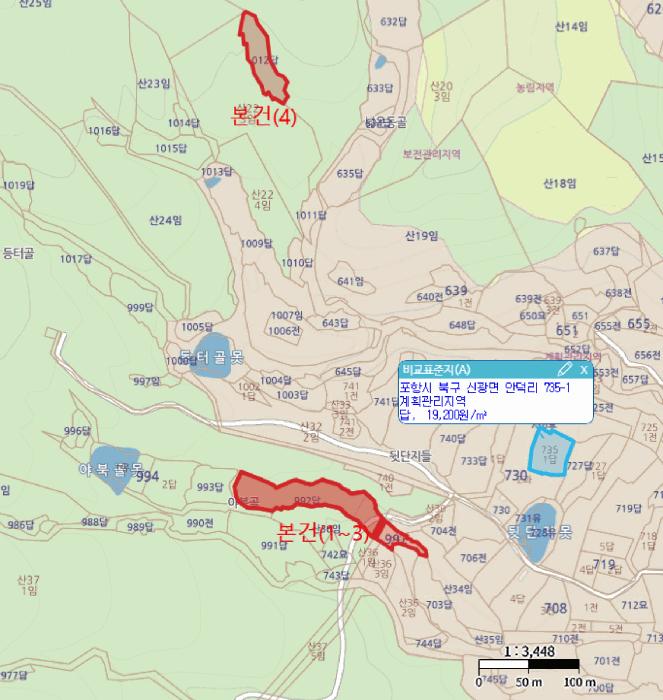Select parcel label 989답
This screenshot has width=663, height=700.
pyautogui.click(x=140, y=527)
